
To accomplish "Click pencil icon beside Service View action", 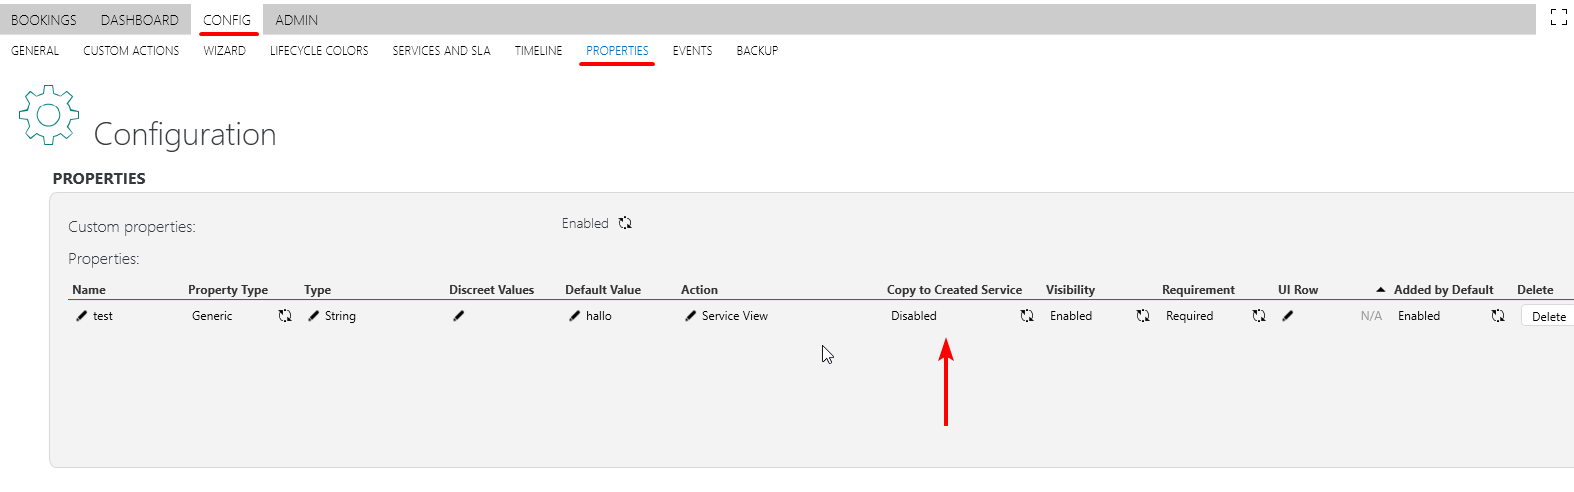I will tap(690, 316).
